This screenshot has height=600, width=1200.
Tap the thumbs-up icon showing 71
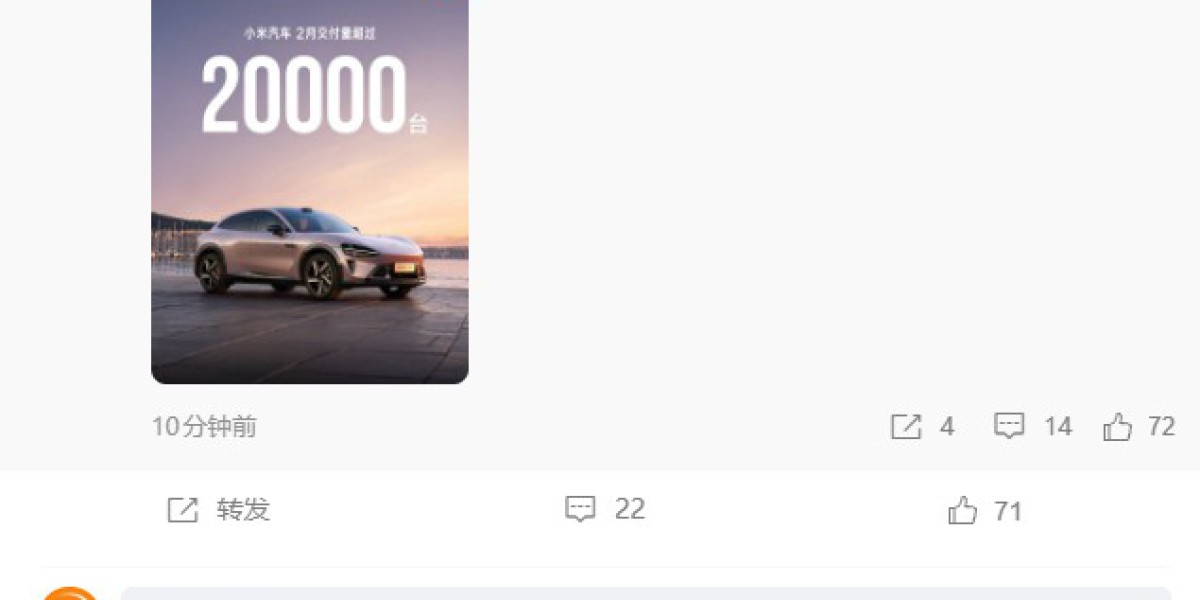click(963, 511)
